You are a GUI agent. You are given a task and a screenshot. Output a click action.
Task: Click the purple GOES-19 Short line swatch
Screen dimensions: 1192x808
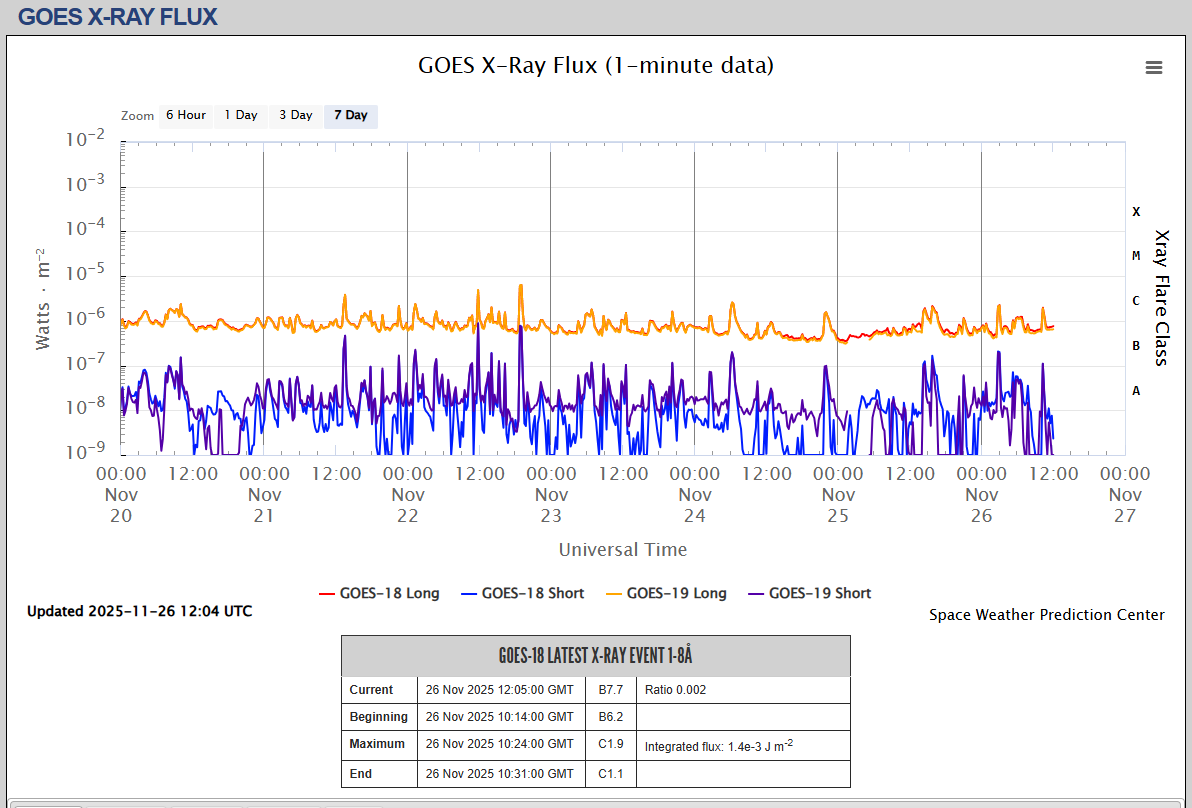tap(755, 594)
